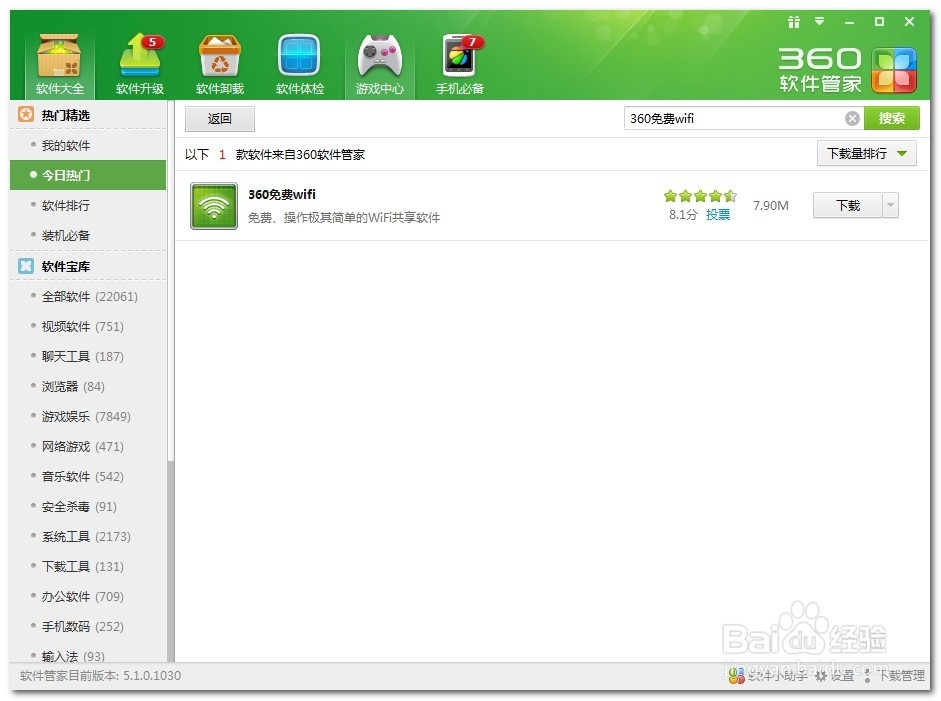Select 聊天工具 (187) category
941x701 pixels.
tap(88, 357)
